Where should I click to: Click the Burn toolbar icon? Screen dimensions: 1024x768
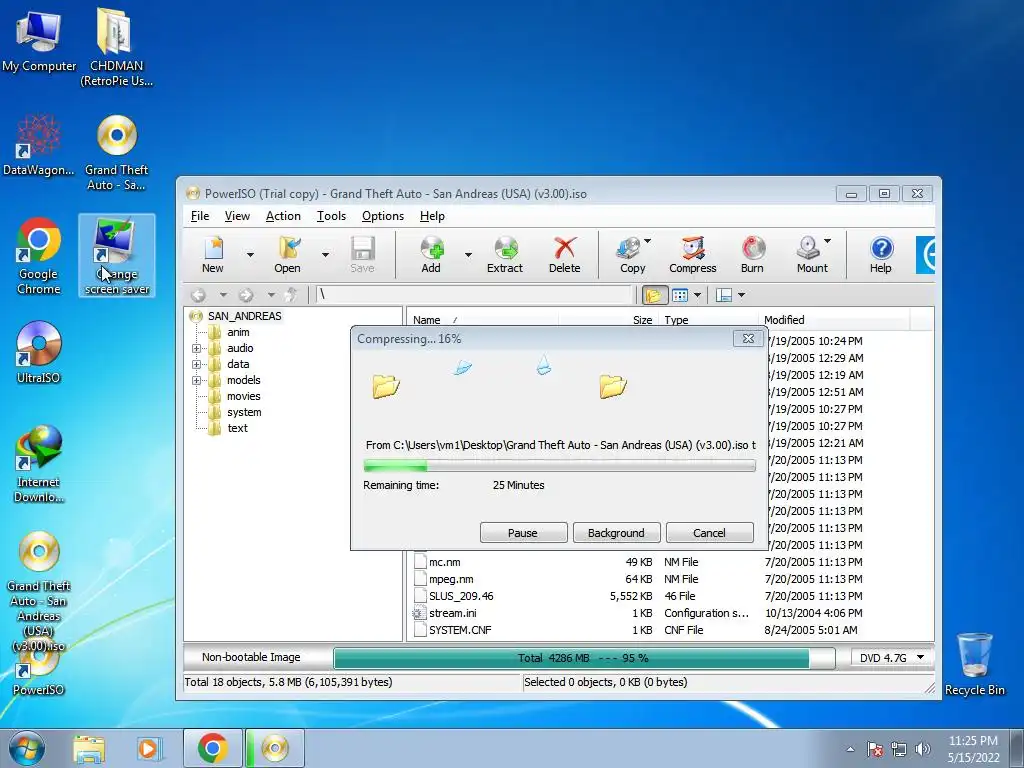753,249
